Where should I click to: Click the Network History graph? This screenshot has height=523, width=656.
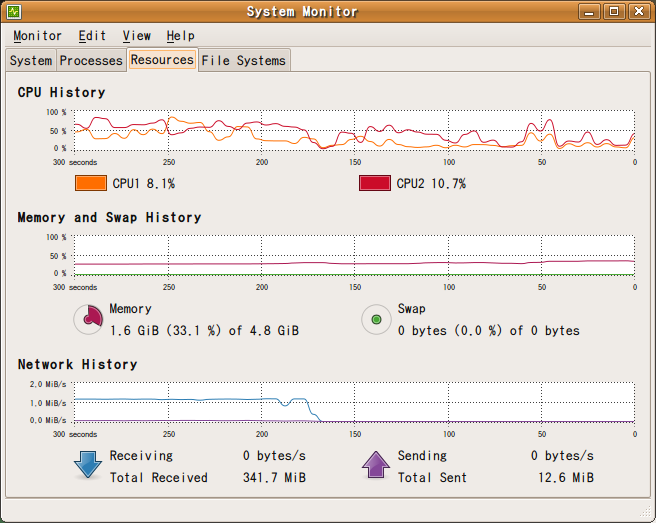point(354,402)
